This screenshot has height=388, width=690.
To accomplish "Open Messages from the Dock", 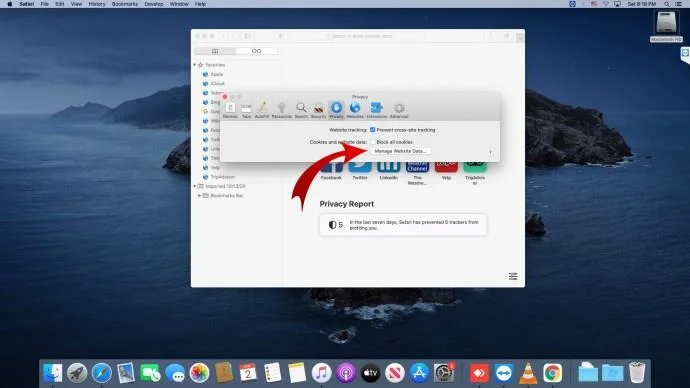I will (x=175, y=373).
